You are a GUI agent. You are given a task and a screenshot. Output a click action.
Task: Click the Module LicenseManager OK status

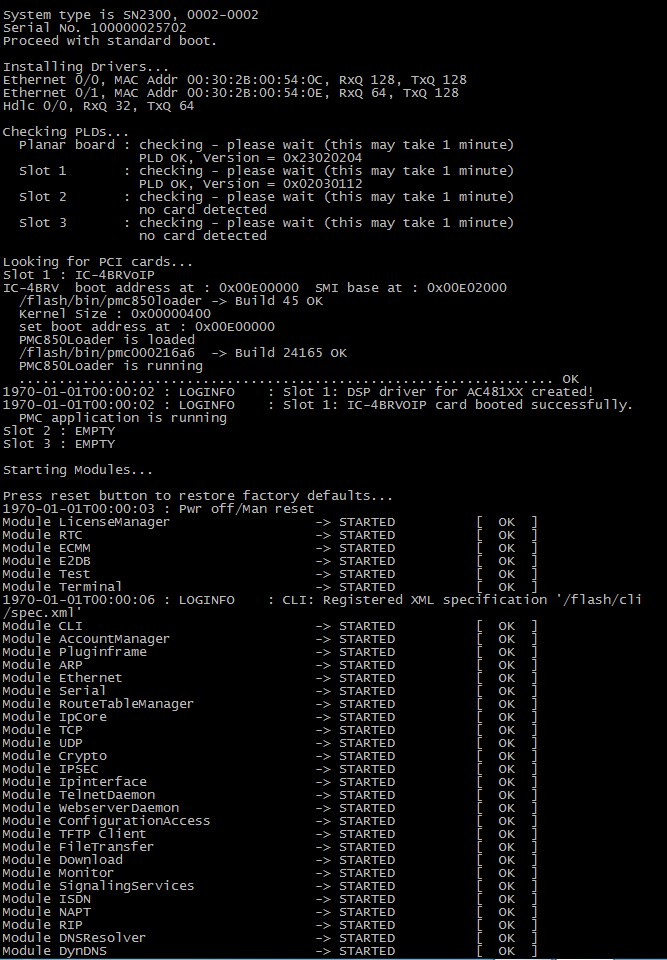(507, 522)
